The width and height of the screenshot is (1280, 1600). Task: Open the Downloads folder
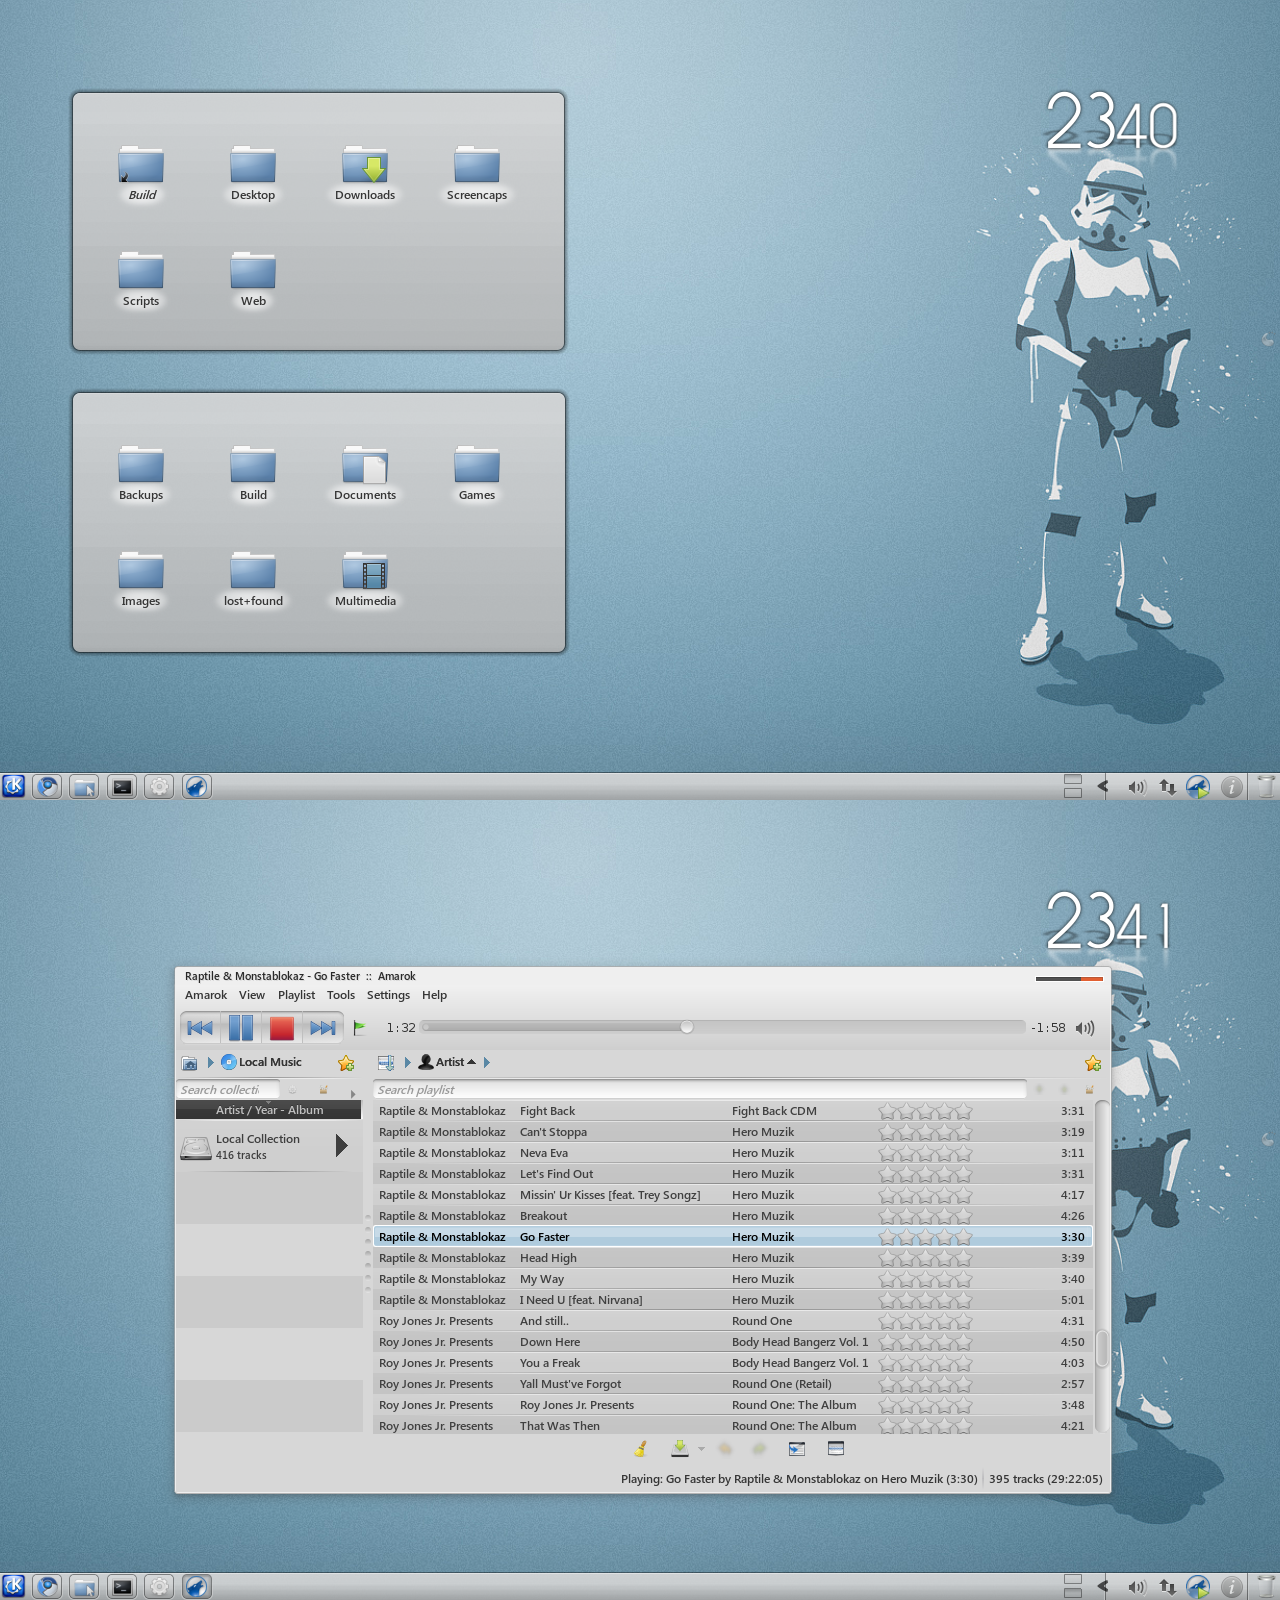click(x=365, y=174)
